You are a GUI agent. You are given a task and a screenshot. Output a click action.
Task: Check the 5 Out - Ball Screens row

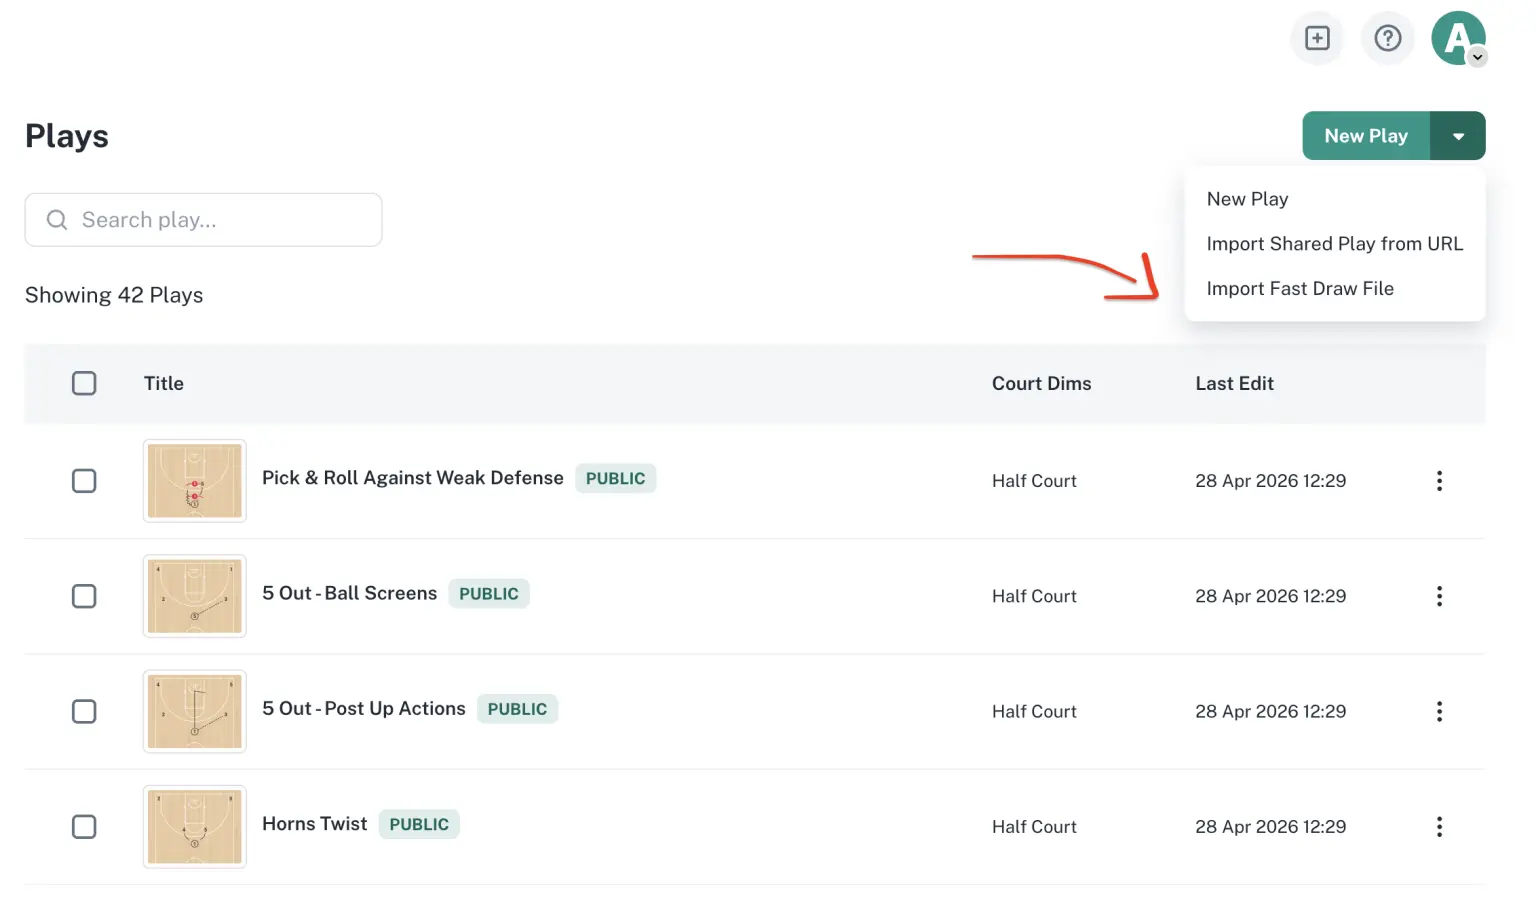point(84,596)
